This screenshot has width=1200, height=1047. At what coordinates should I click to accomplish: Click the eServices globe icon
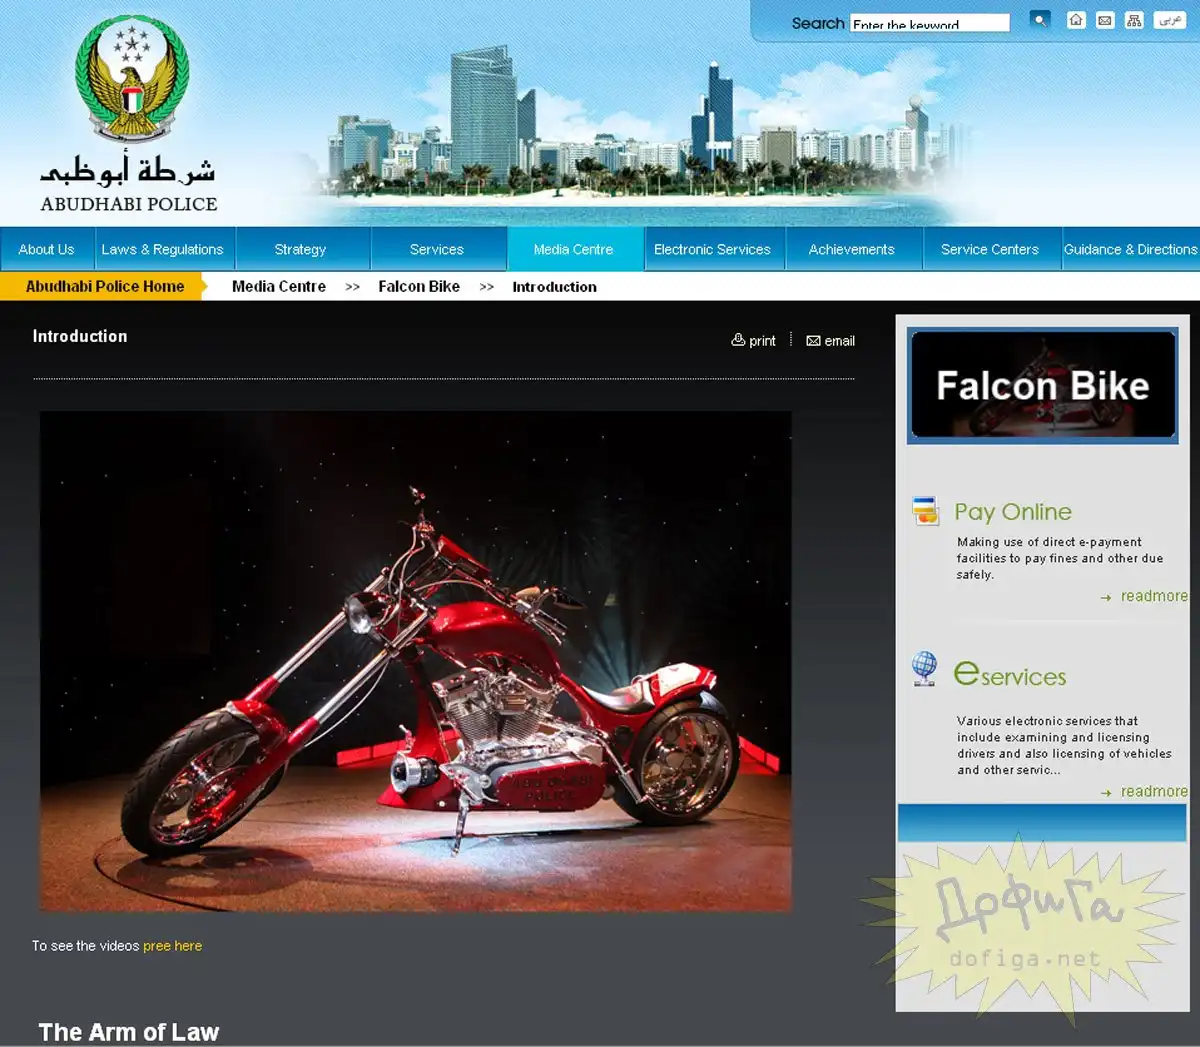pyautogui.click(x=925, y=667)
